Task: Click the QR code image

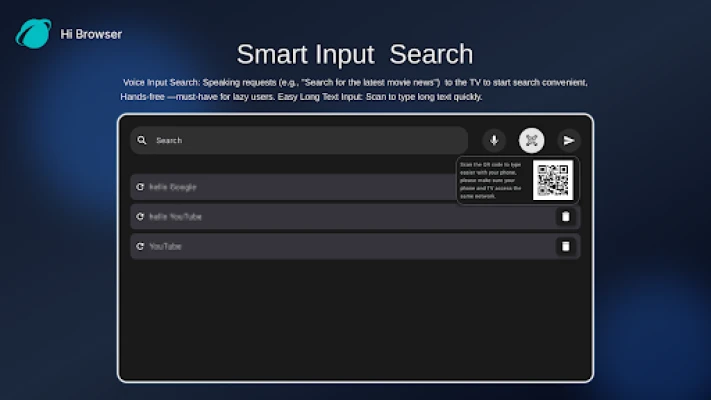Action: point(553,180)
